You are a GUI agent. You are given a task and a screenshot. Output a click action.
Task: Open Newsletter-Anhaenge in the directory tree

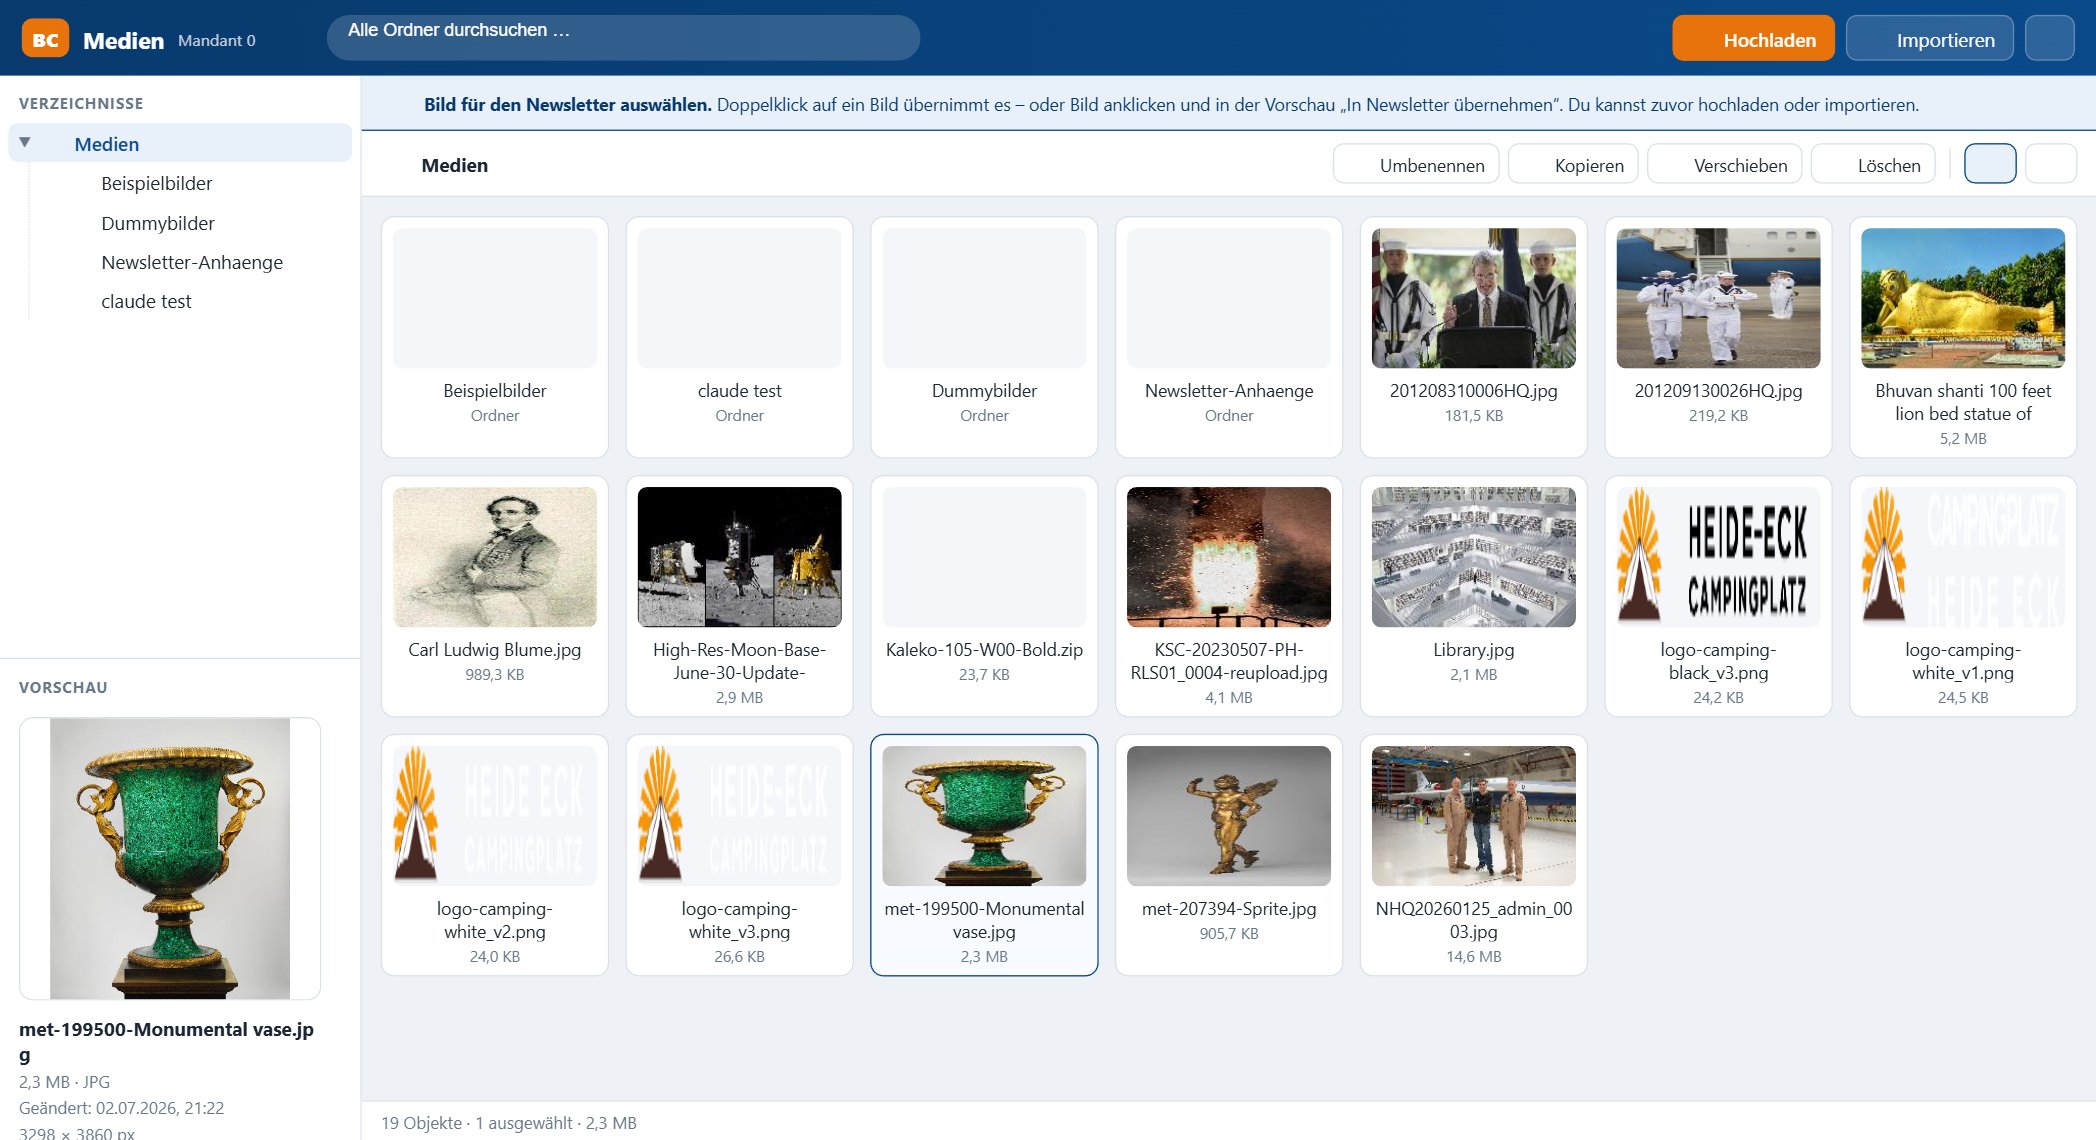pos(191,262)
